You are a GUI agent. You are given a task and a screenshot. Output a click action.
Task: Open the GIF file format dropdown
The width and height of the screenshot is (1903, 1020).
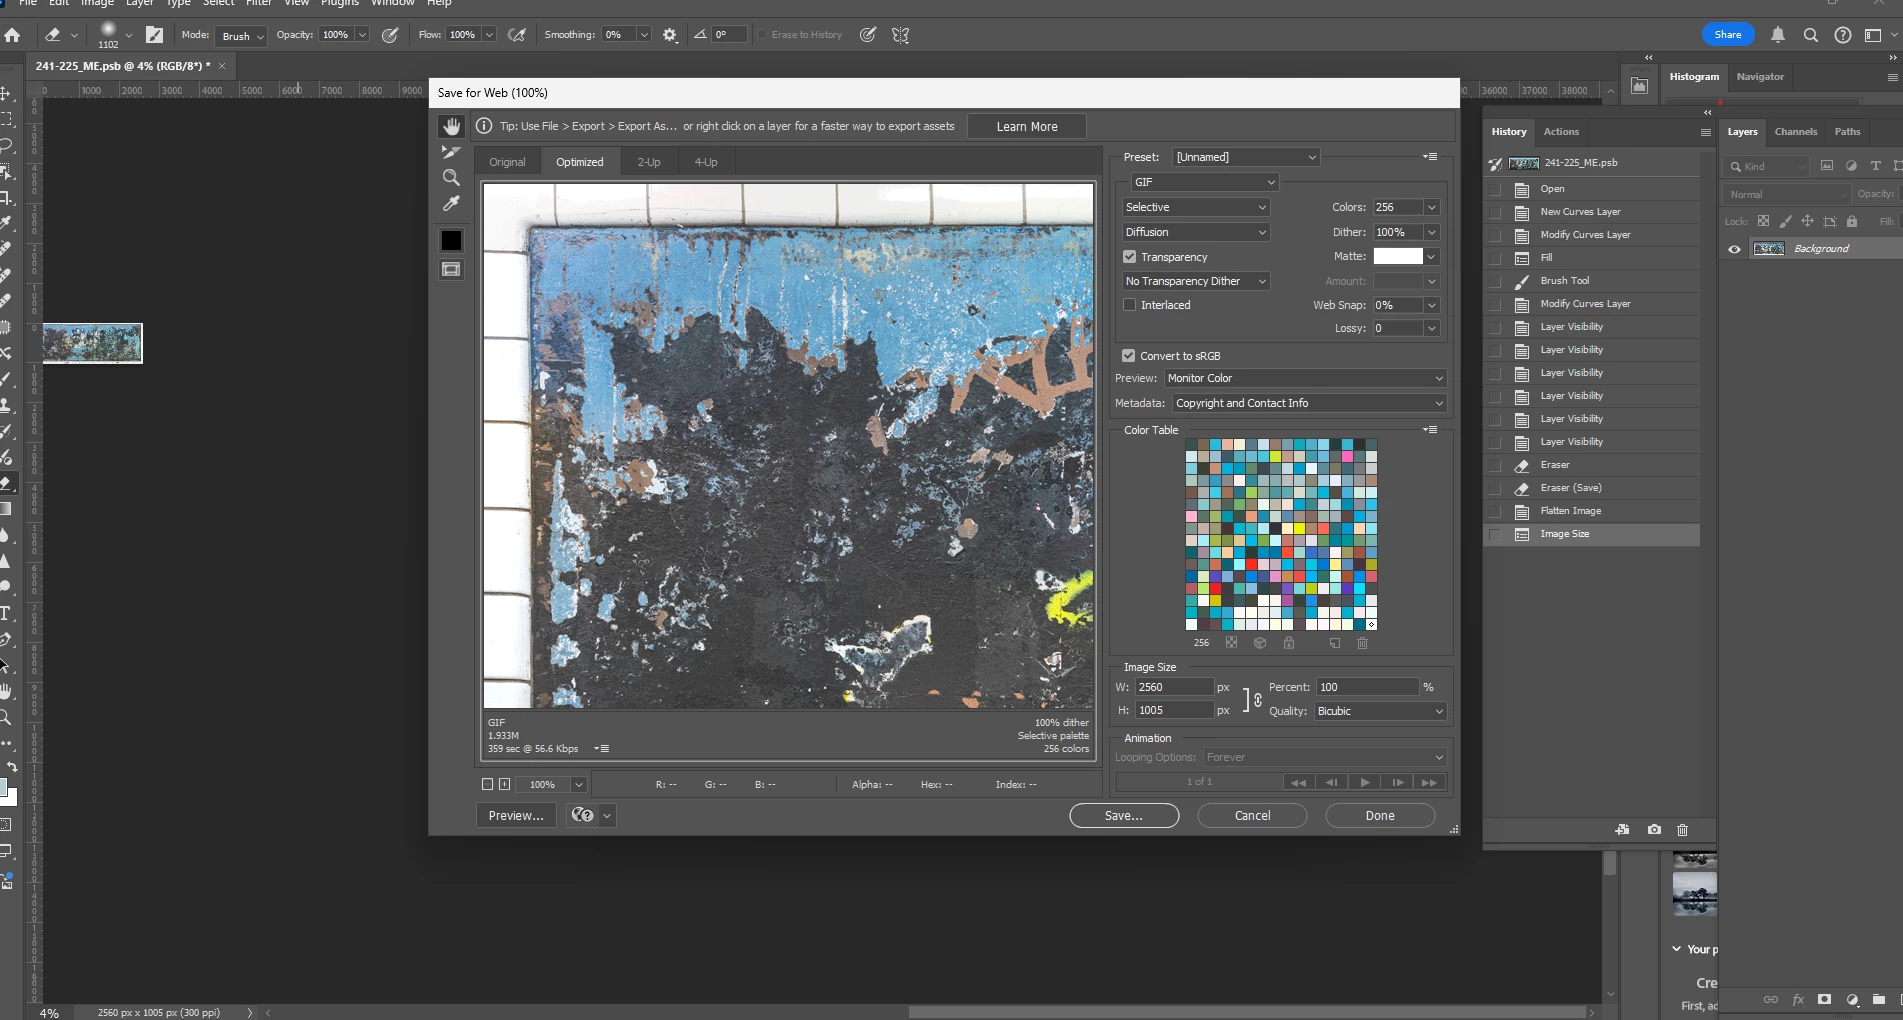click(x=1205, y=182)
